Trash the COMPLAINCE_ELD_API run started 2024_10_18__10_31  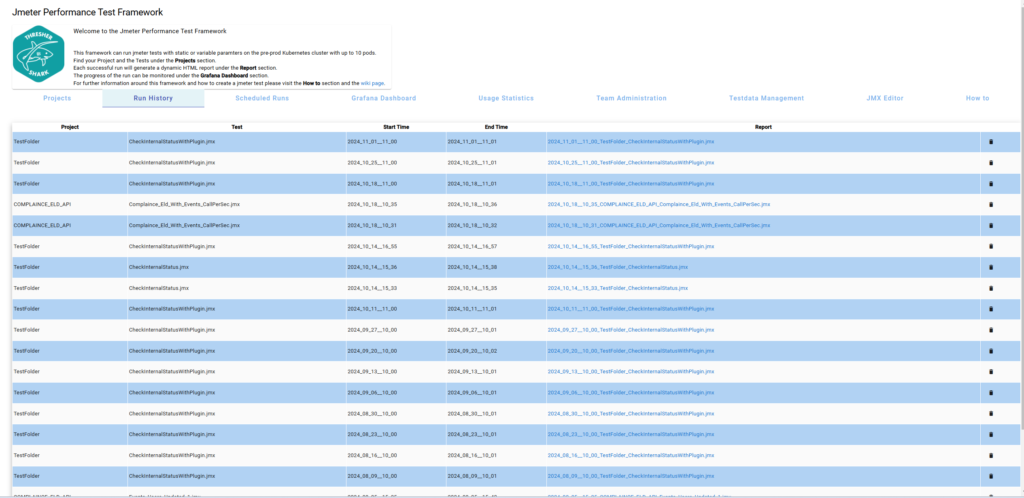(x=991, y=225)
